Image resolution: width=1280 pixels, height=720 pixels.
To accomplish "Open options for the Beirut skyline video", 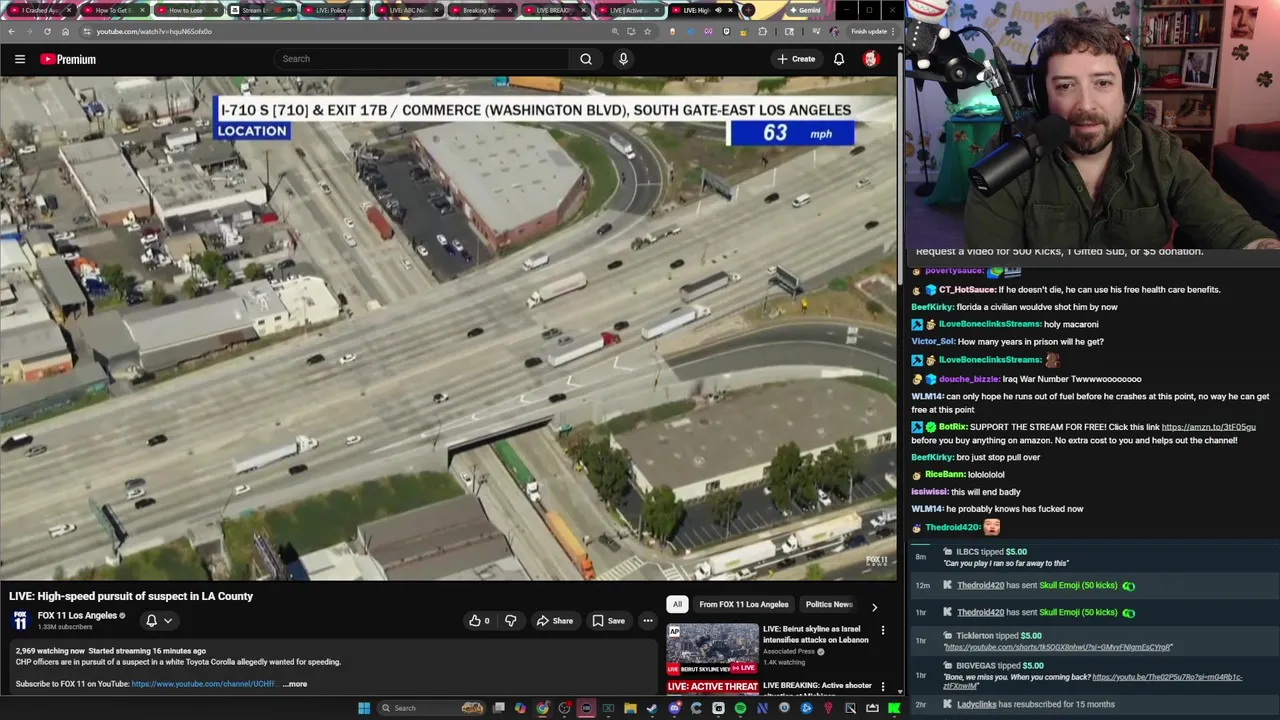I will (x=882, y=630).
